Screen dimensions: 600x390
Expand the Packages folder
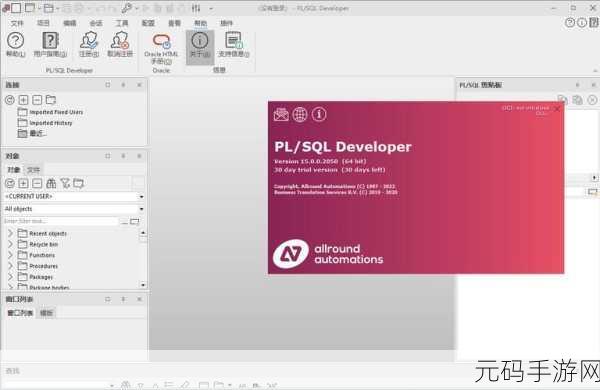coord(10,276)
